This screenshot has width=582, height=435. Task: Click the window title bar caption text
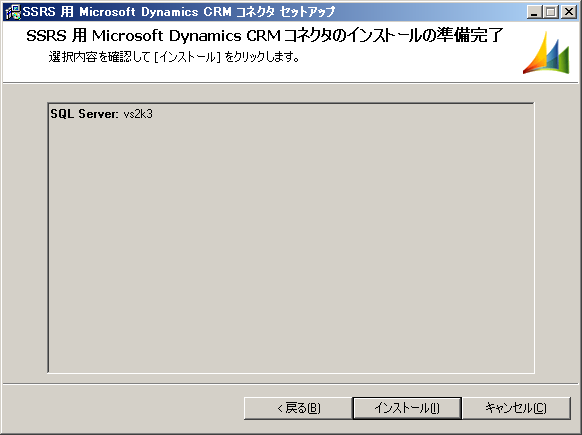(x=179, y=12)
